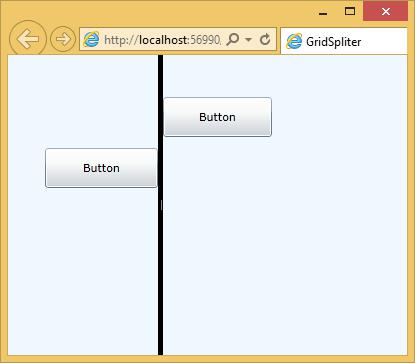Go back with the browser back arrow
This screenshot has width=415, height=363.
click(28, 39)
